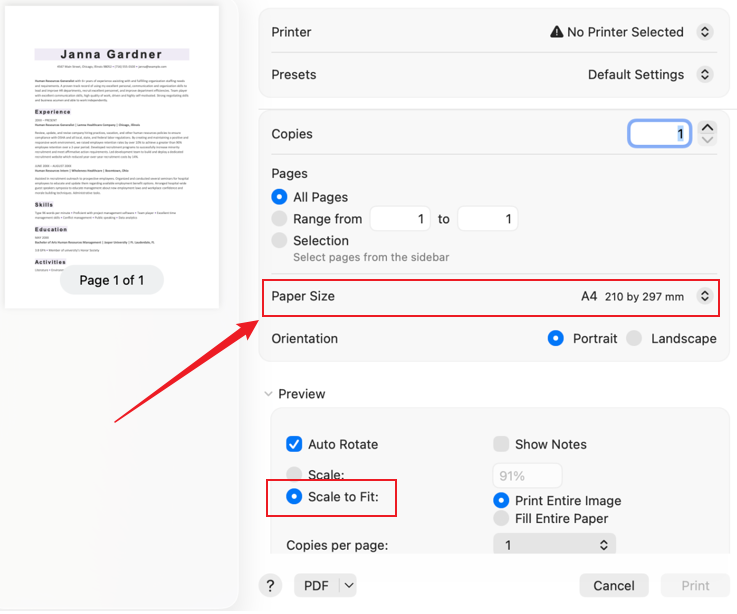Screen dimensions: 737x614
Task: Choose Landscape orientation
Action: 634,338
